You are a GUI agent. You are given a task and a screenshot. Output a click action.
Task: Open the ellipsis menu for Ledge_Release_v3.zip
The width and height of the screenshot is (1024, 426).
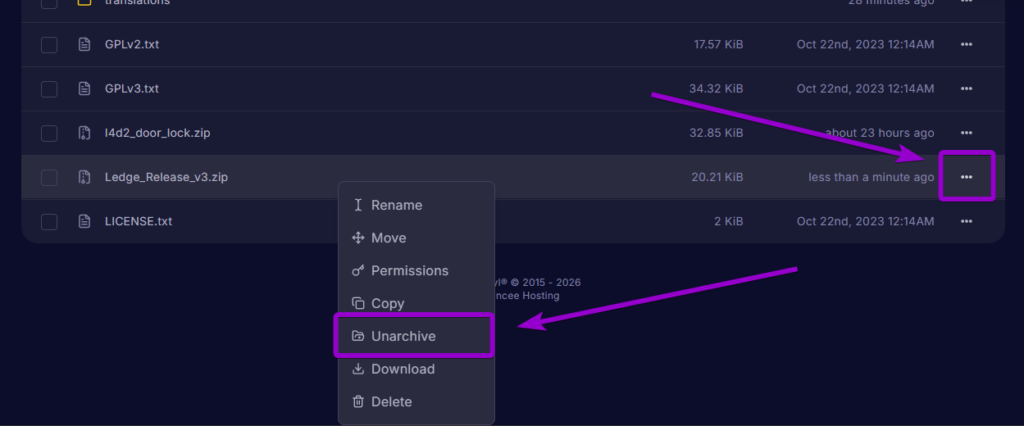point(967,177)
